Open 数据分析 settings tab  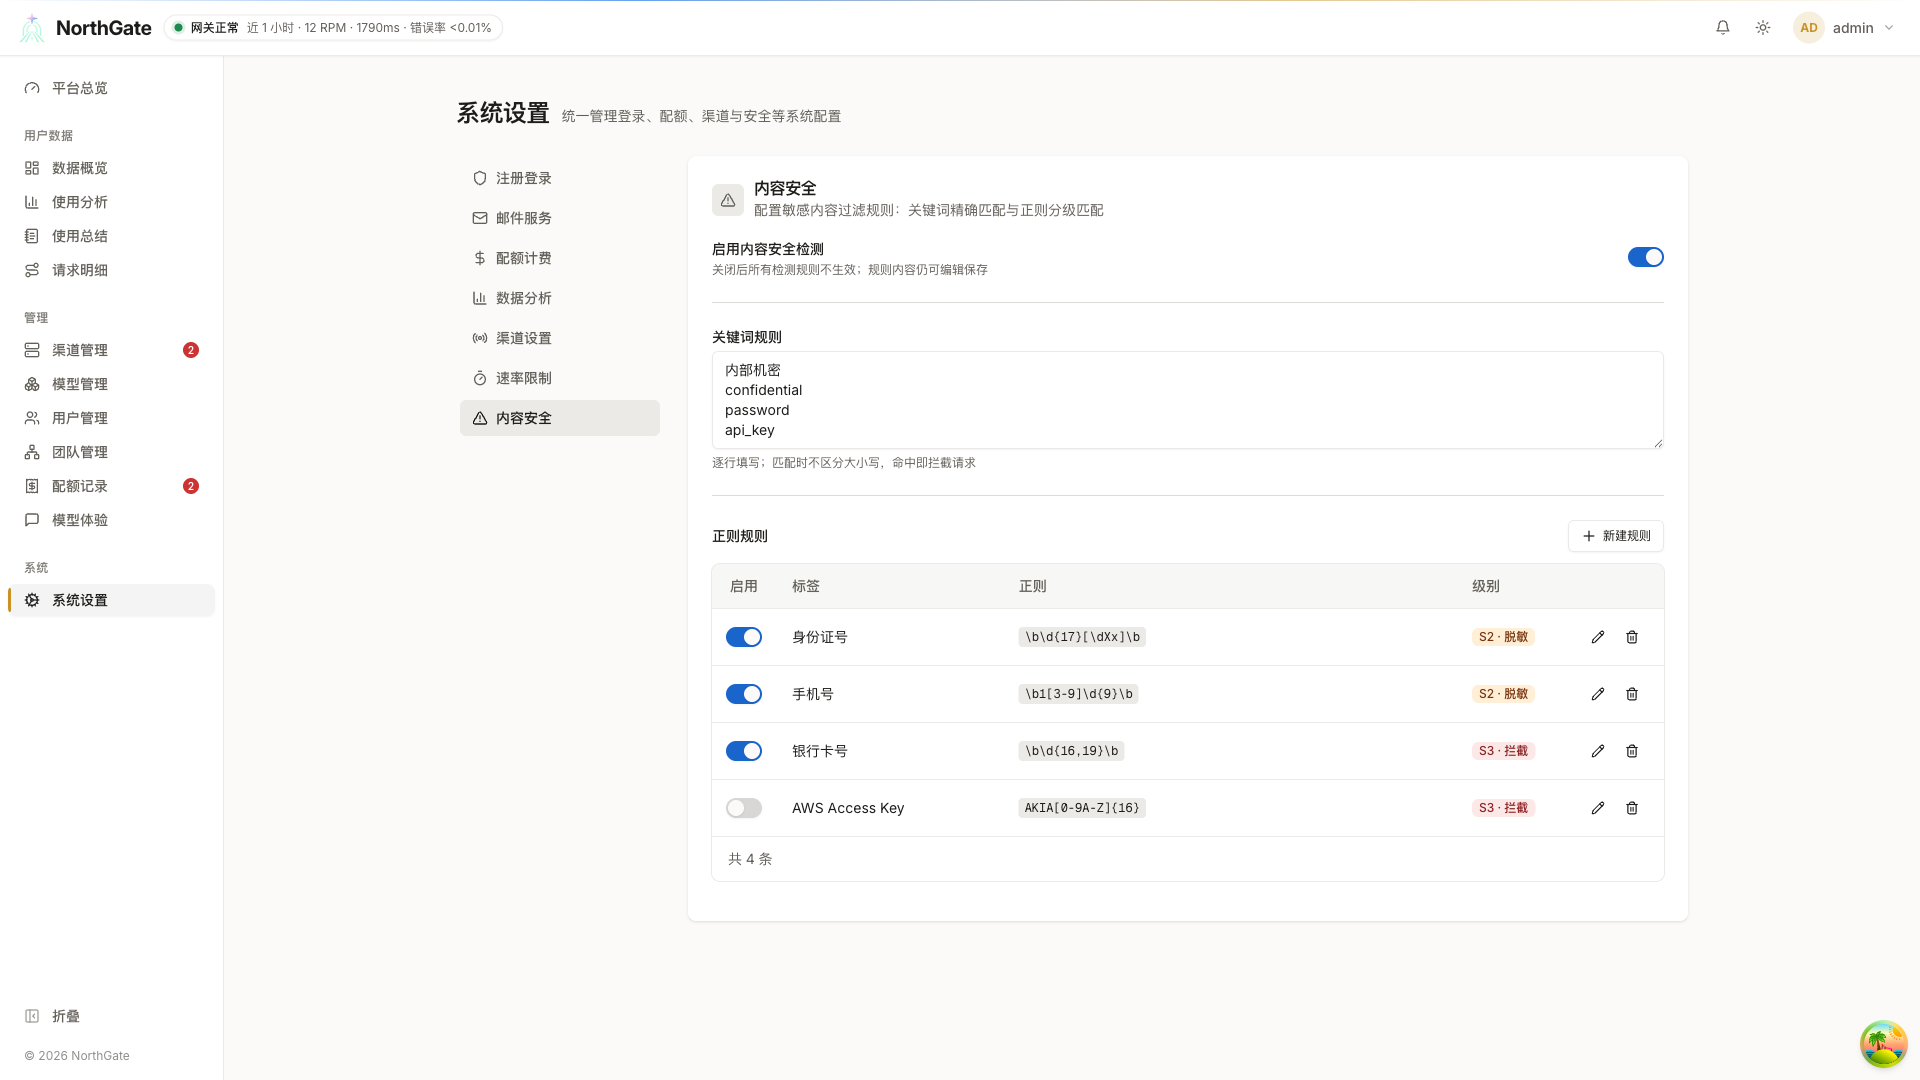point(559,298)
